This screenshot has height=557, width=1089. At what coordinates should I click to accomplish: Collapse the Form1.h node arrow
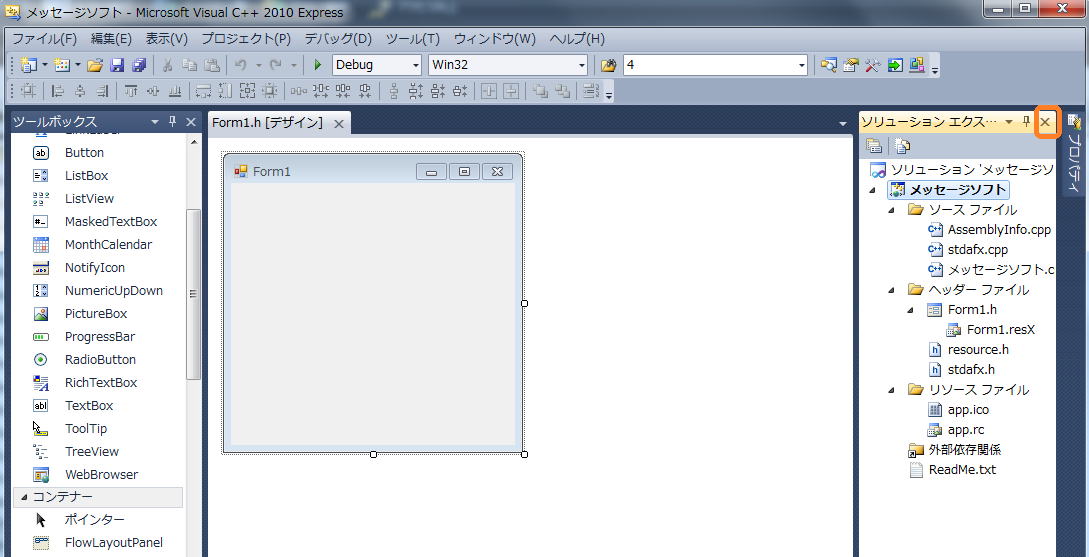point(911,310)
